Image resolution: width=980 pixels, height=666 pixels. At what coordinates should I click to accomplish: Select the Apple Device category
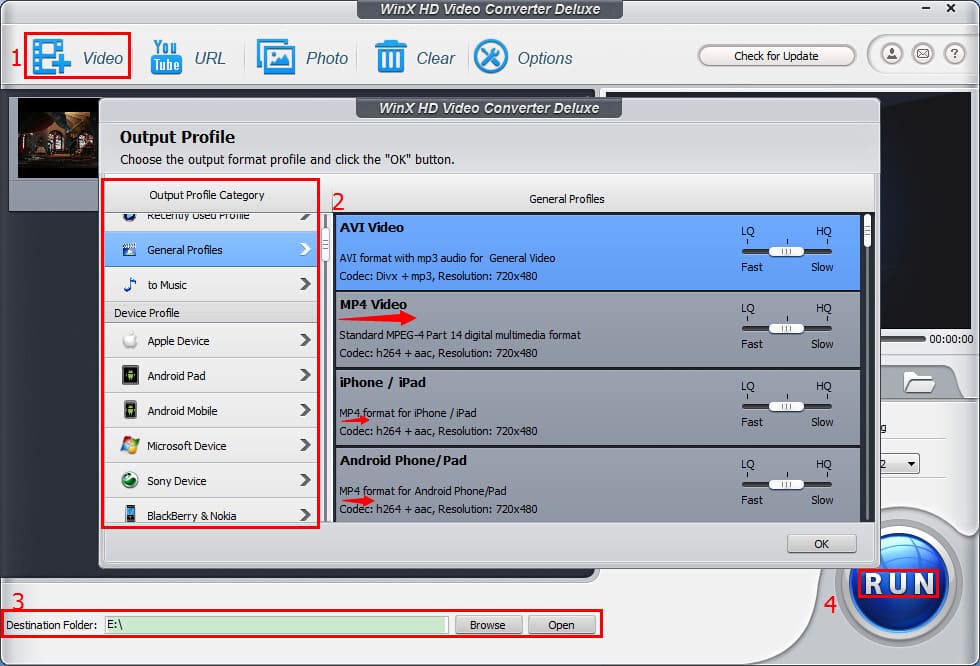(211, 340)
